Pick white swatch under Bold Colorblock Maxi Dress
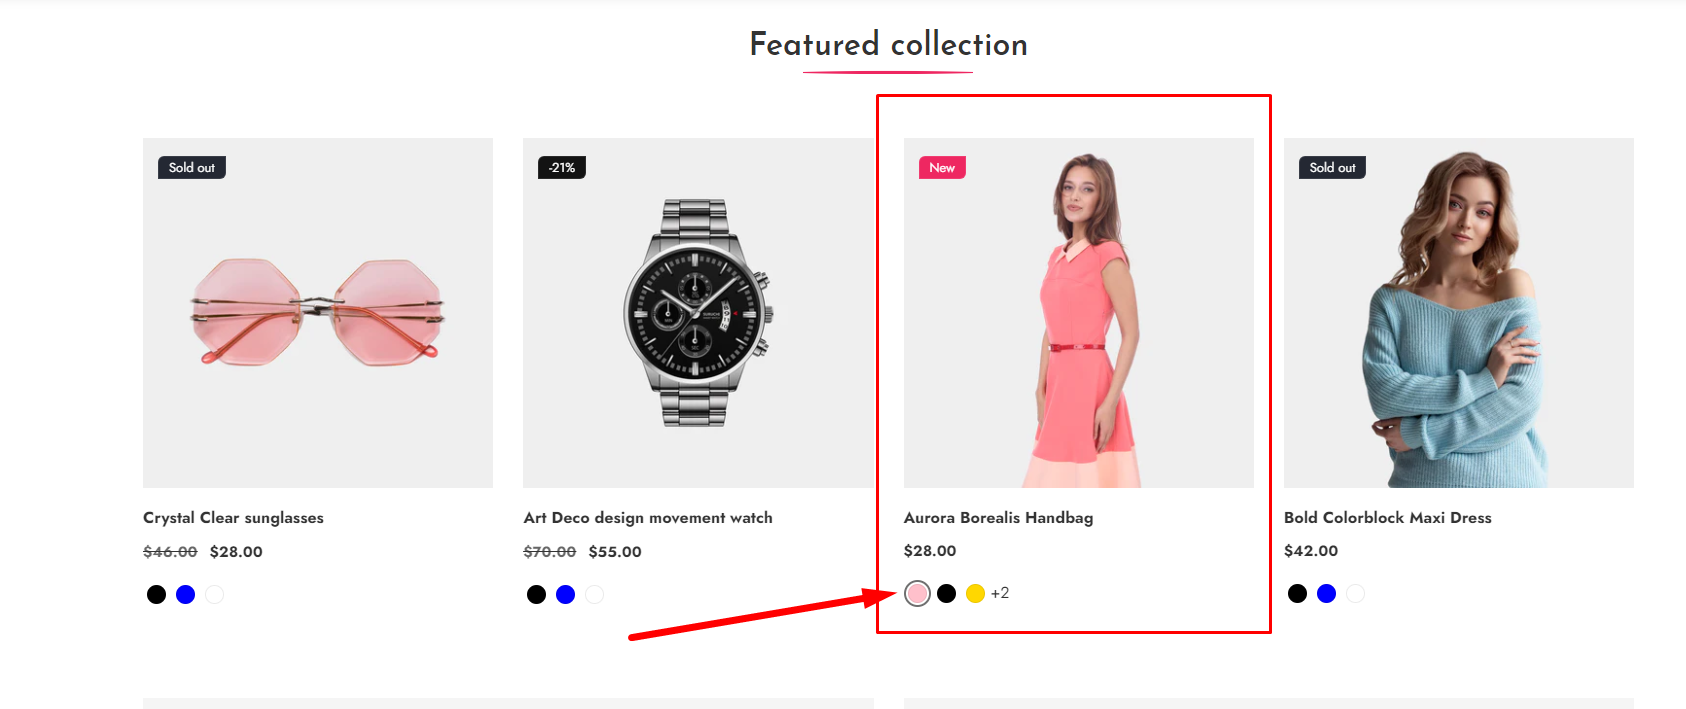The width and height of the screenshot is (1686, 709). [1355, 594]
